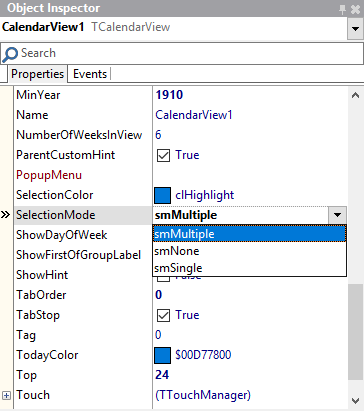Select the Touch property name
Screen dimensions: 364x411
(x=33, y=395)
